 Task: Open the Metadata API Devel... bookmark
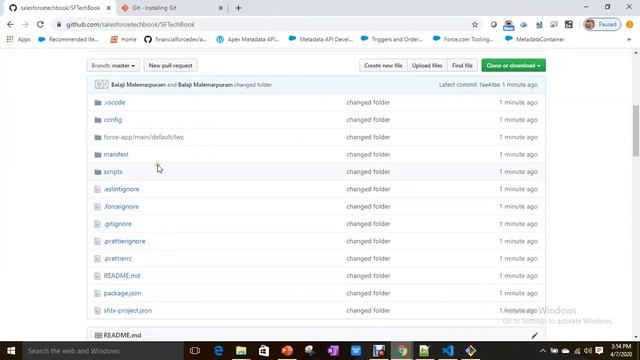(320, 39)
